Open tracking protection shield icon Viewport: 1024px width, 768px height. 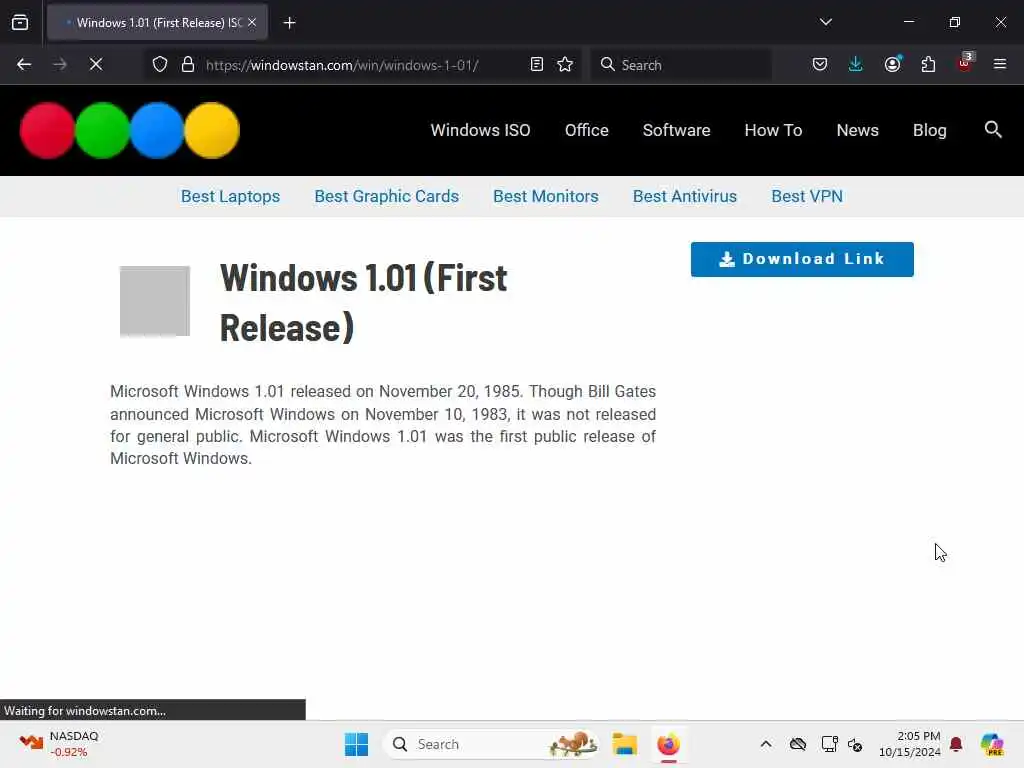coord(160,65)
